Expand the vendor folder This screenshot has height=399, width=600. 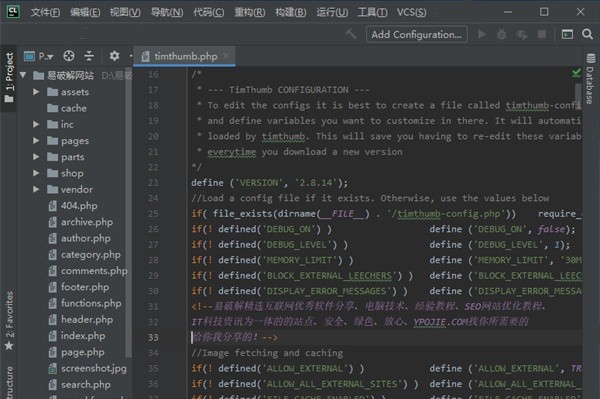(36, 189)
